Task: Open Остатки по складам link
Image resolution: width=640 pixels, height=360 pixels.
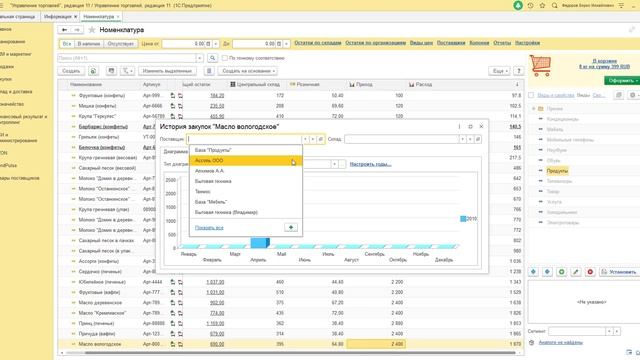Action: [318, 43]
